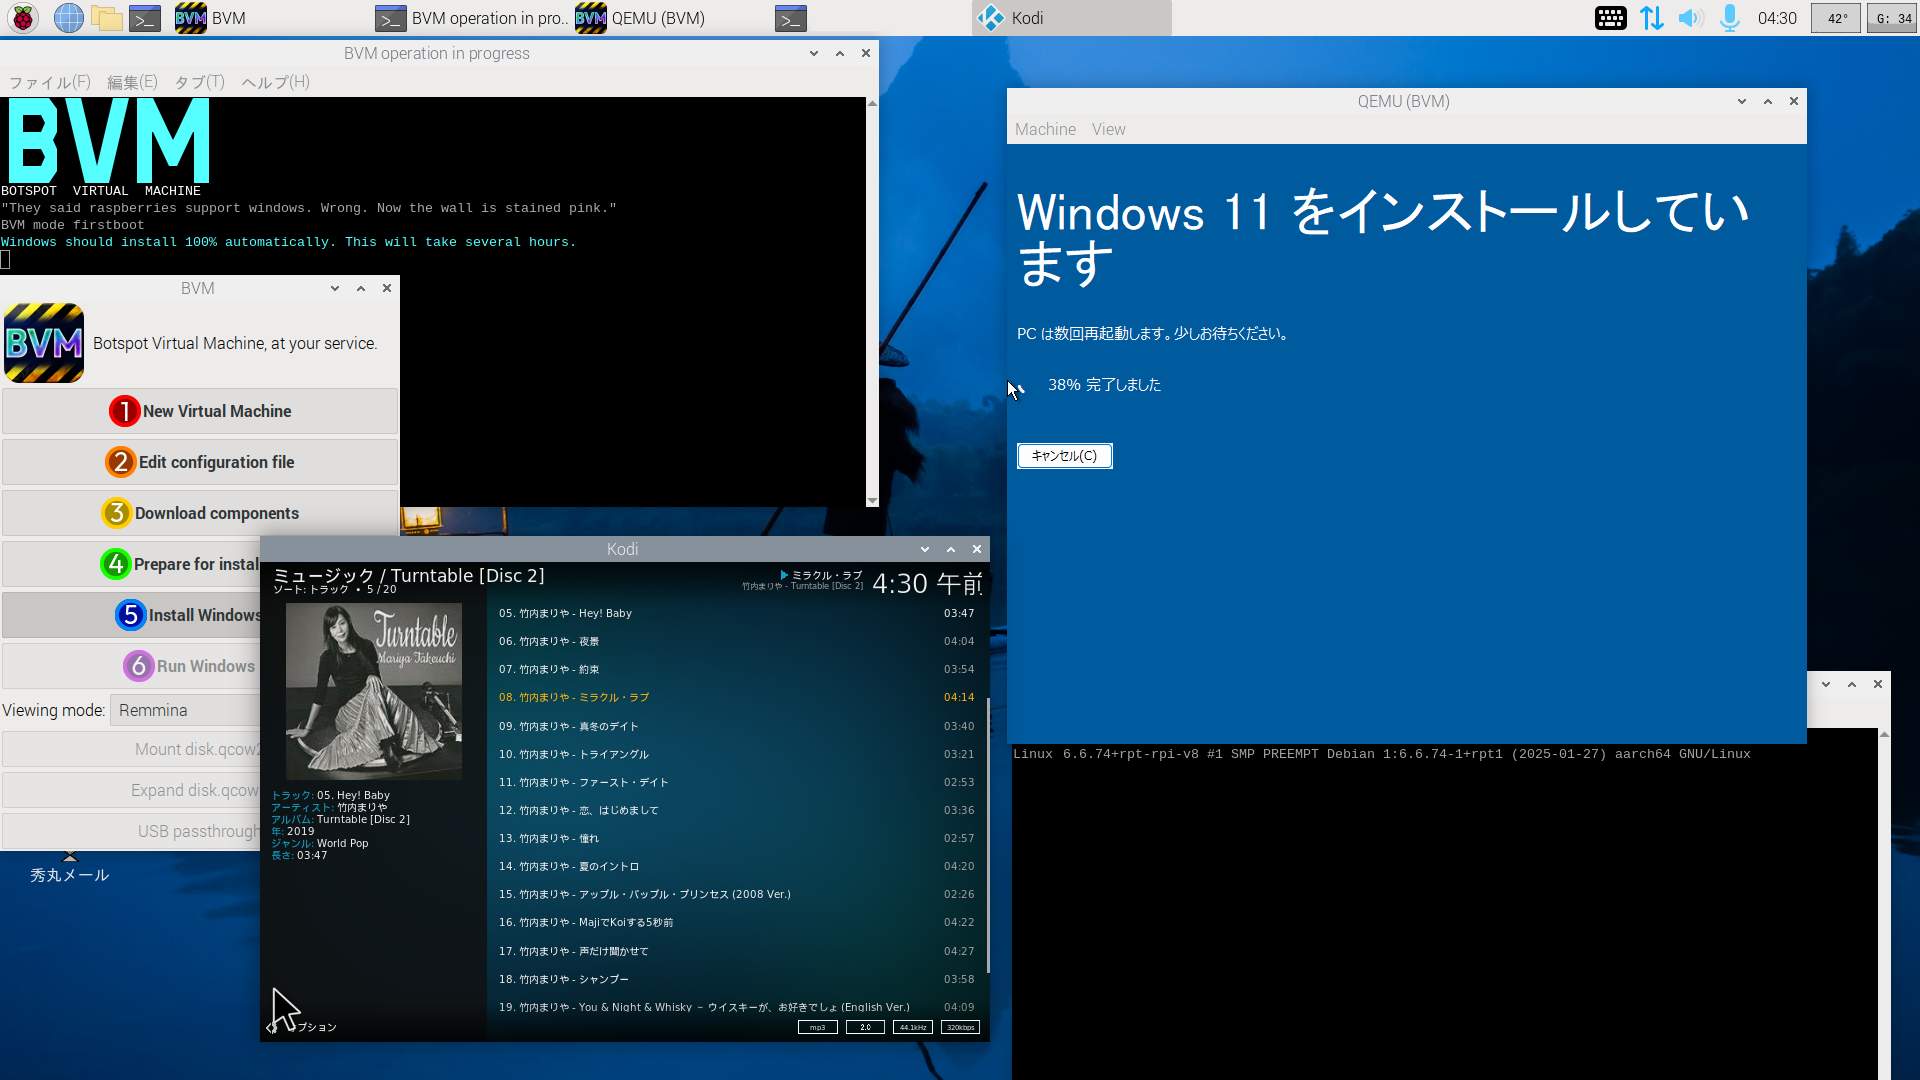Click Download components button
1920x1080 pixels.
(x=200, y=513)
